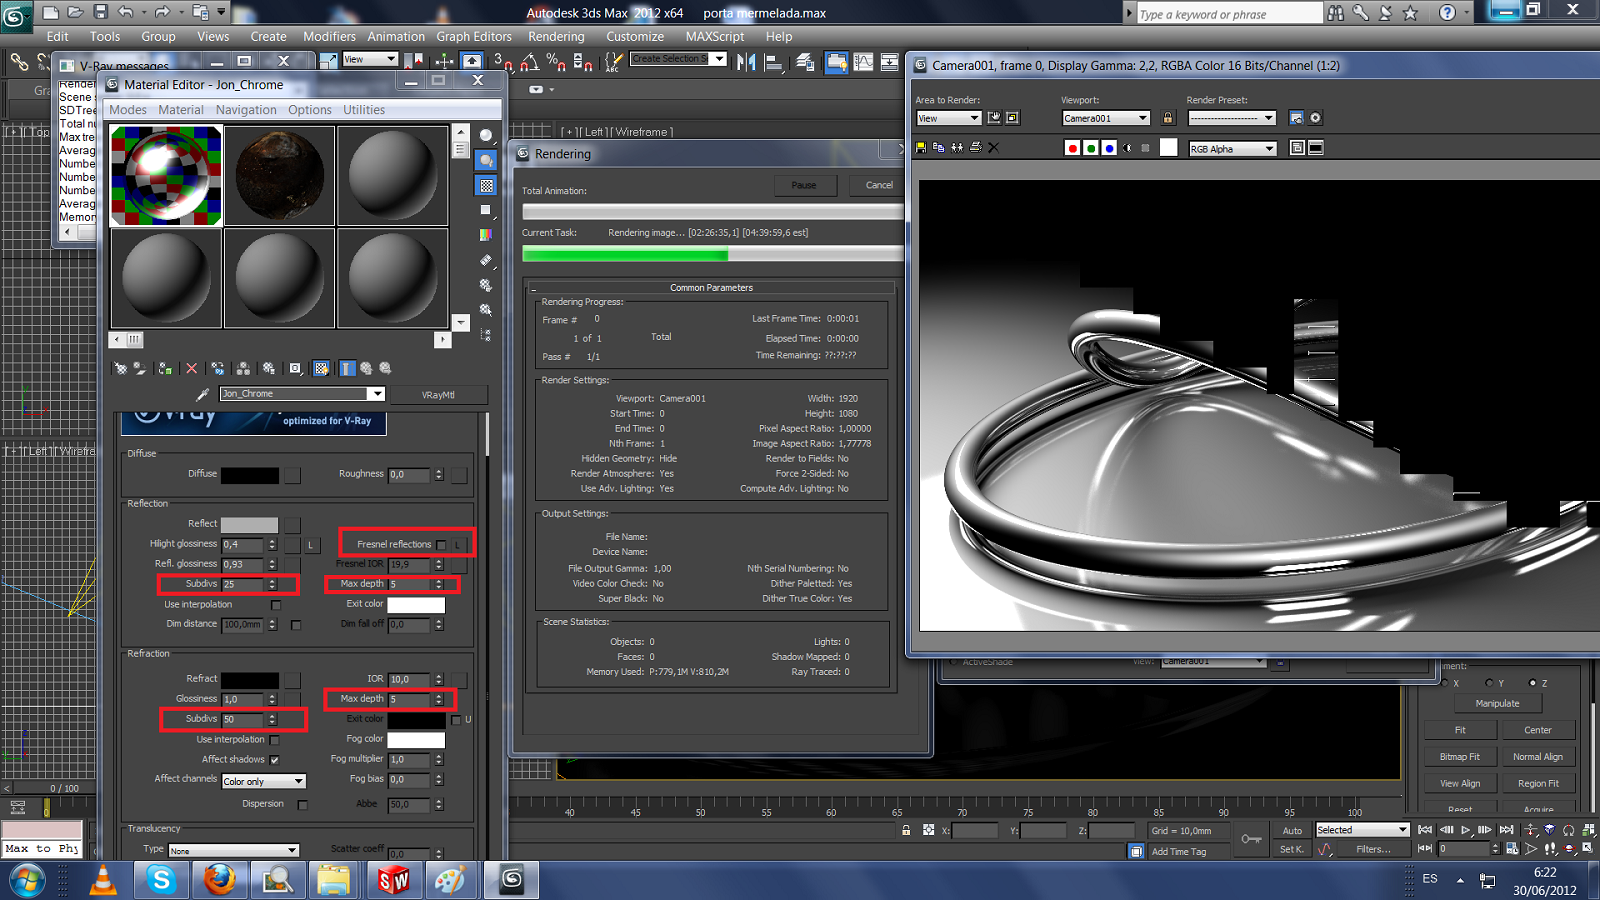Toggle Affect shadows checkbox
The image size is (1600, 900).
(x=274, y=760)
